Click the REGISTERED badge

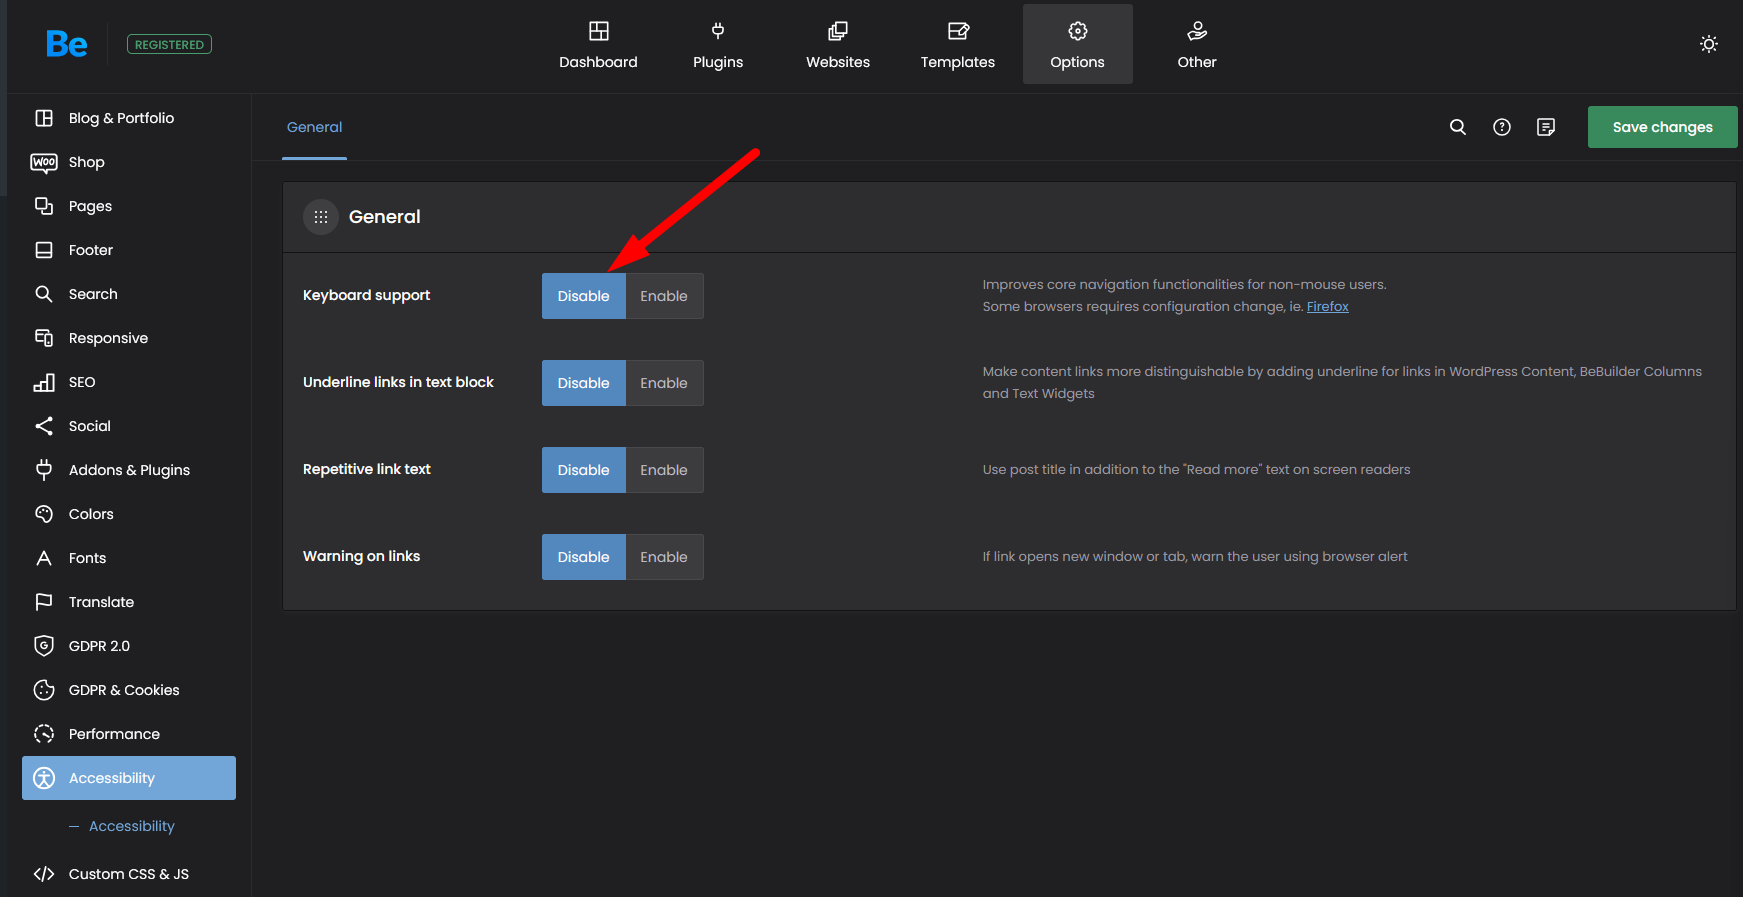(169, 44)
